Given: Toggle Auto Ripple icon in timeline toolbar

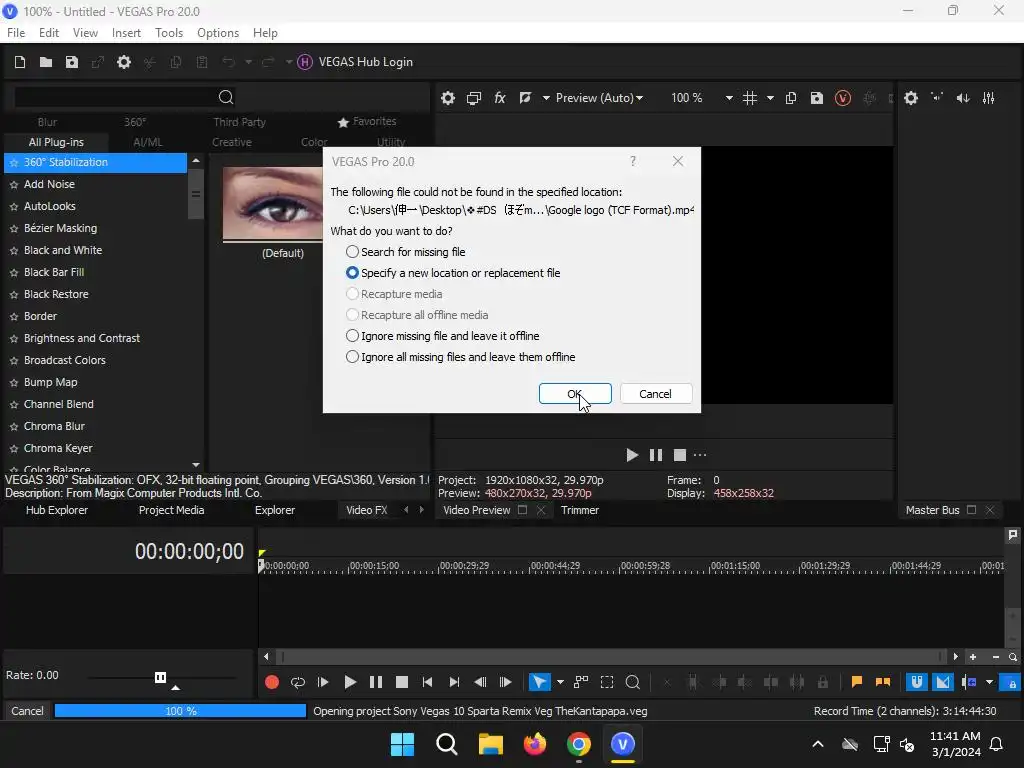Looking at the screenshot, I should click(968, 682).
